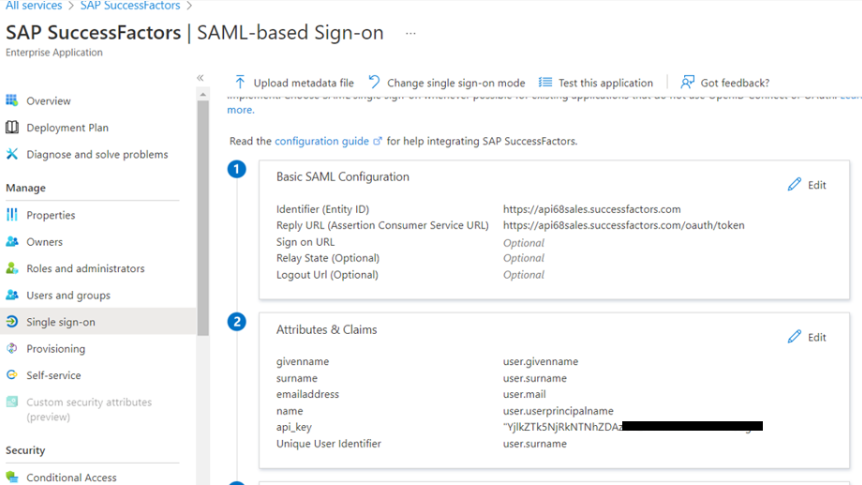Click the Properties bars icon
This screenshot has height=485, width=862.
click(12, 214)
